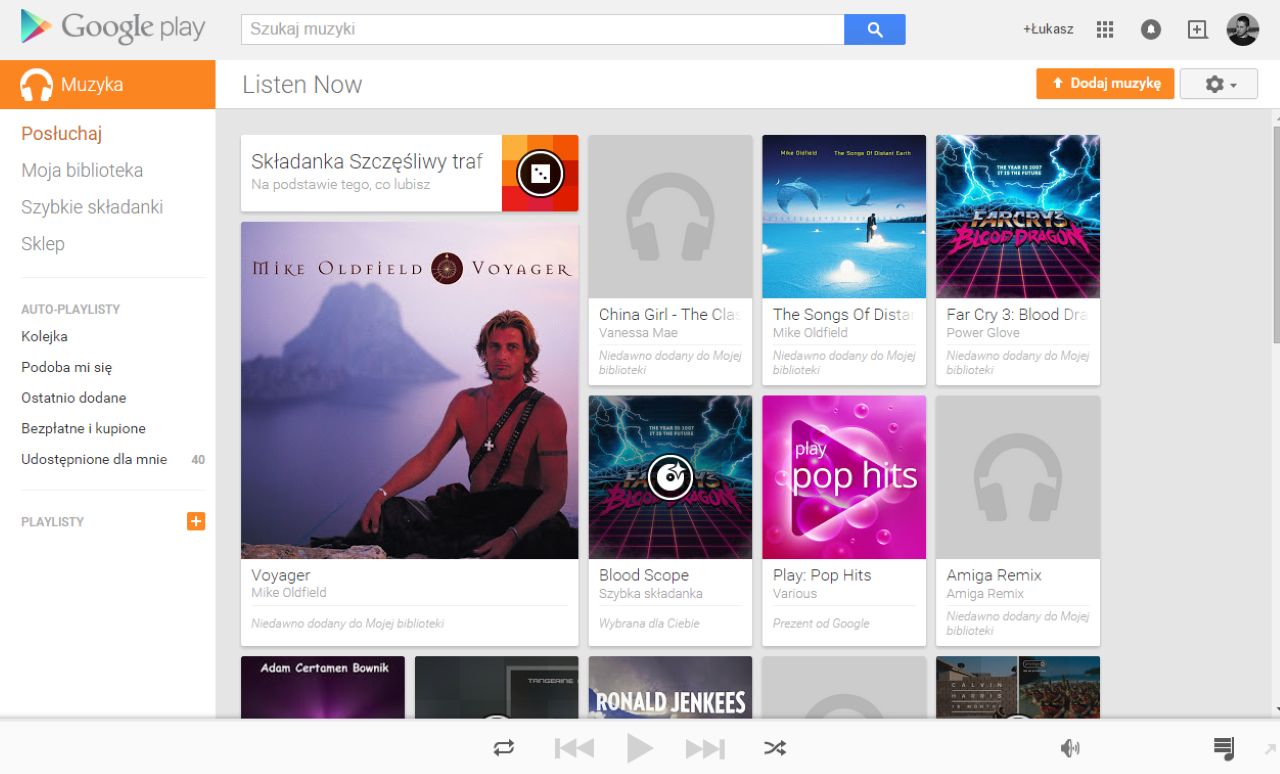
Task: Click Power Glove artist name
Action: click(983, 333)
